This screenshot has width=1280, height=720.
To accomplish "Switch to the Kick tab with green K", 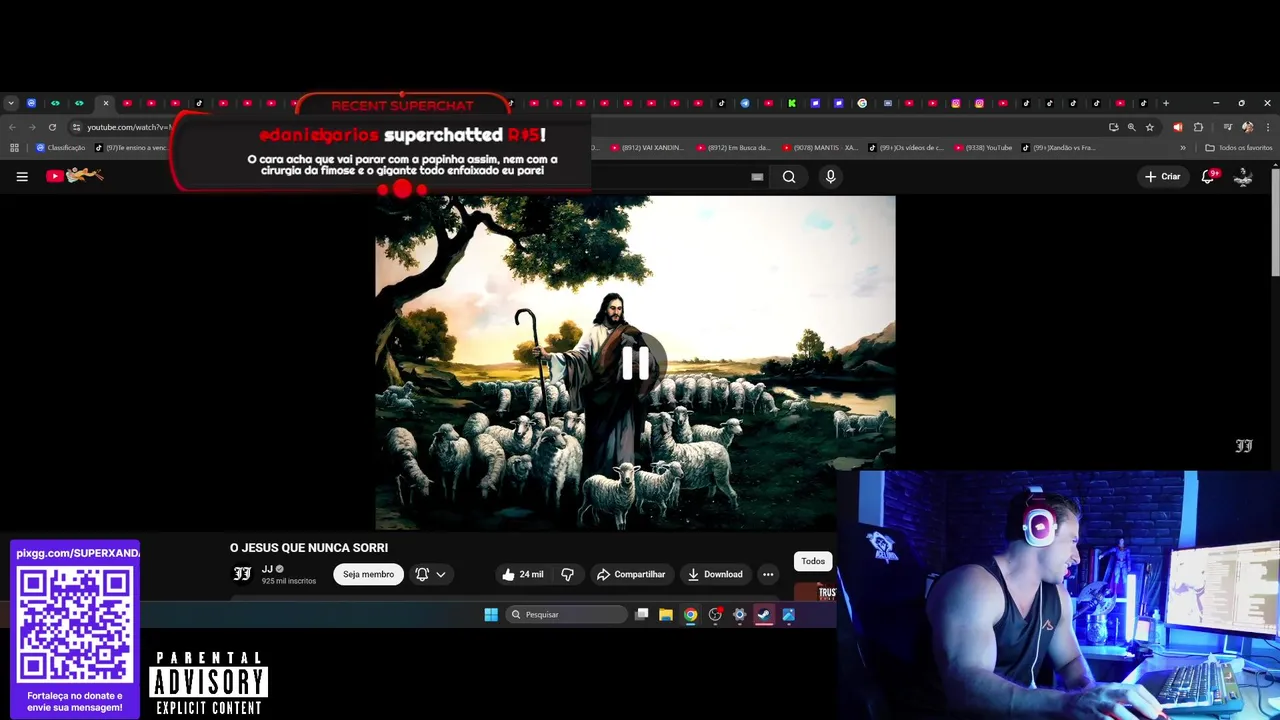I will click(792, 103).
